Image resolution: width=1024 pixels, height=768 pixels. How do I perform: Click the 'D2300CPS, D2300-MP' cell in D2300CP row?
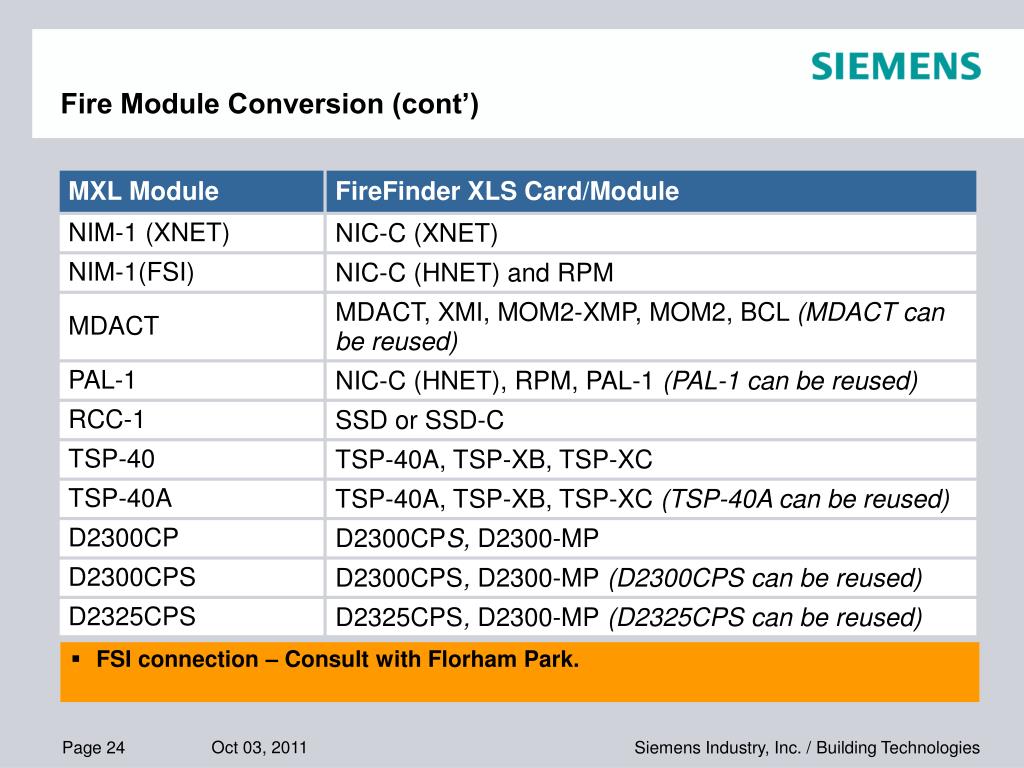(x=650, y=538)
